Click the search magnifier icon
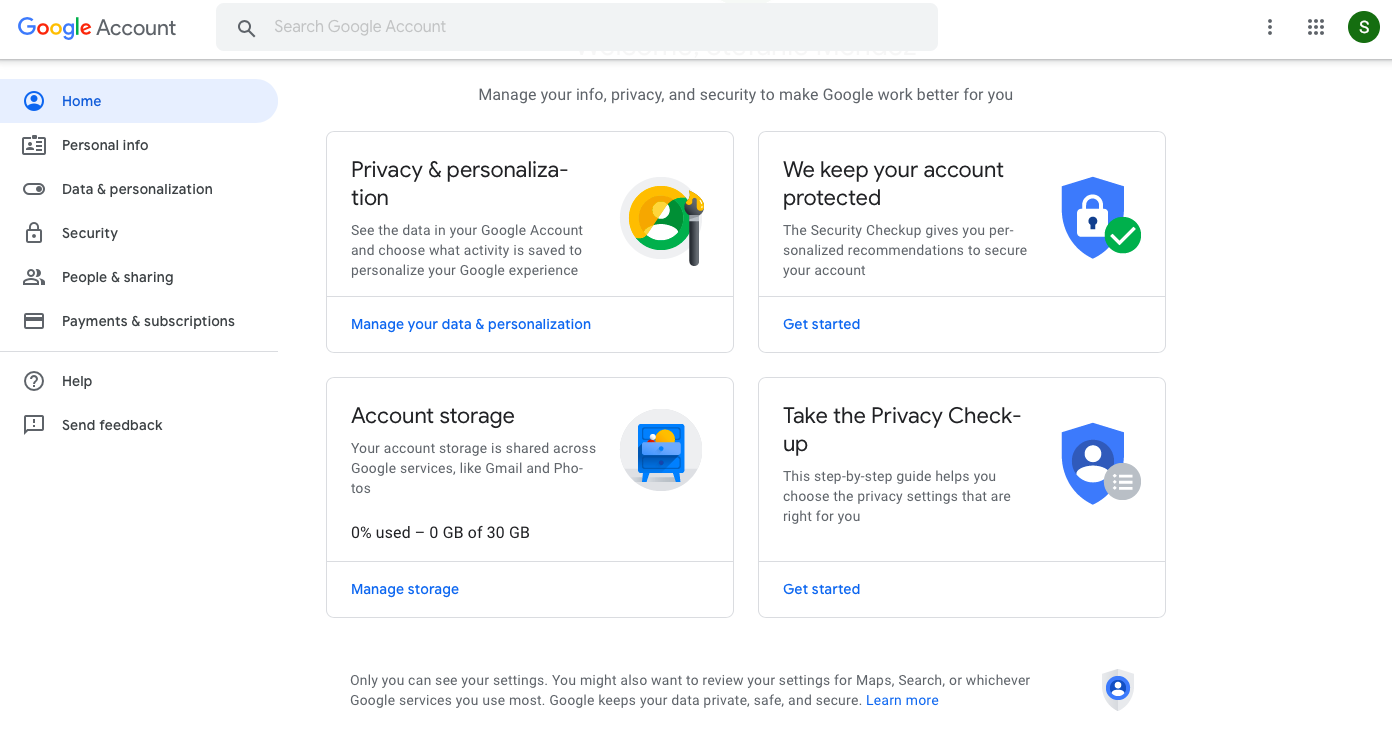The width and height of the screenshot is (1392, 744). pyautogui.click(x=246, y=28)
